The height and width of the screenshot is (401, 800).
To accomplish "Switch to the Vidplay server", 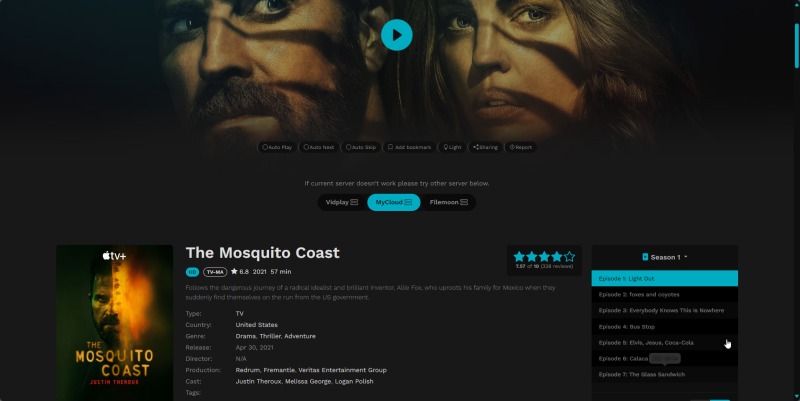I will point(342,203).
